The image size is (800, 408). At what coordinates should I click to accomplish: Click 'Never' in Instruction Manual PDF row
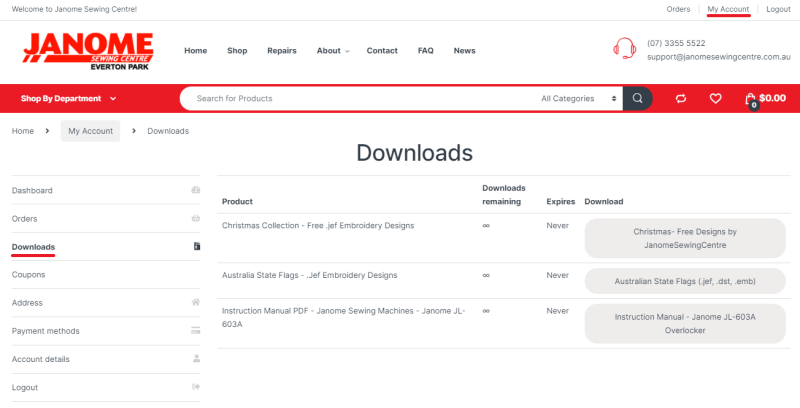[557, 311]
